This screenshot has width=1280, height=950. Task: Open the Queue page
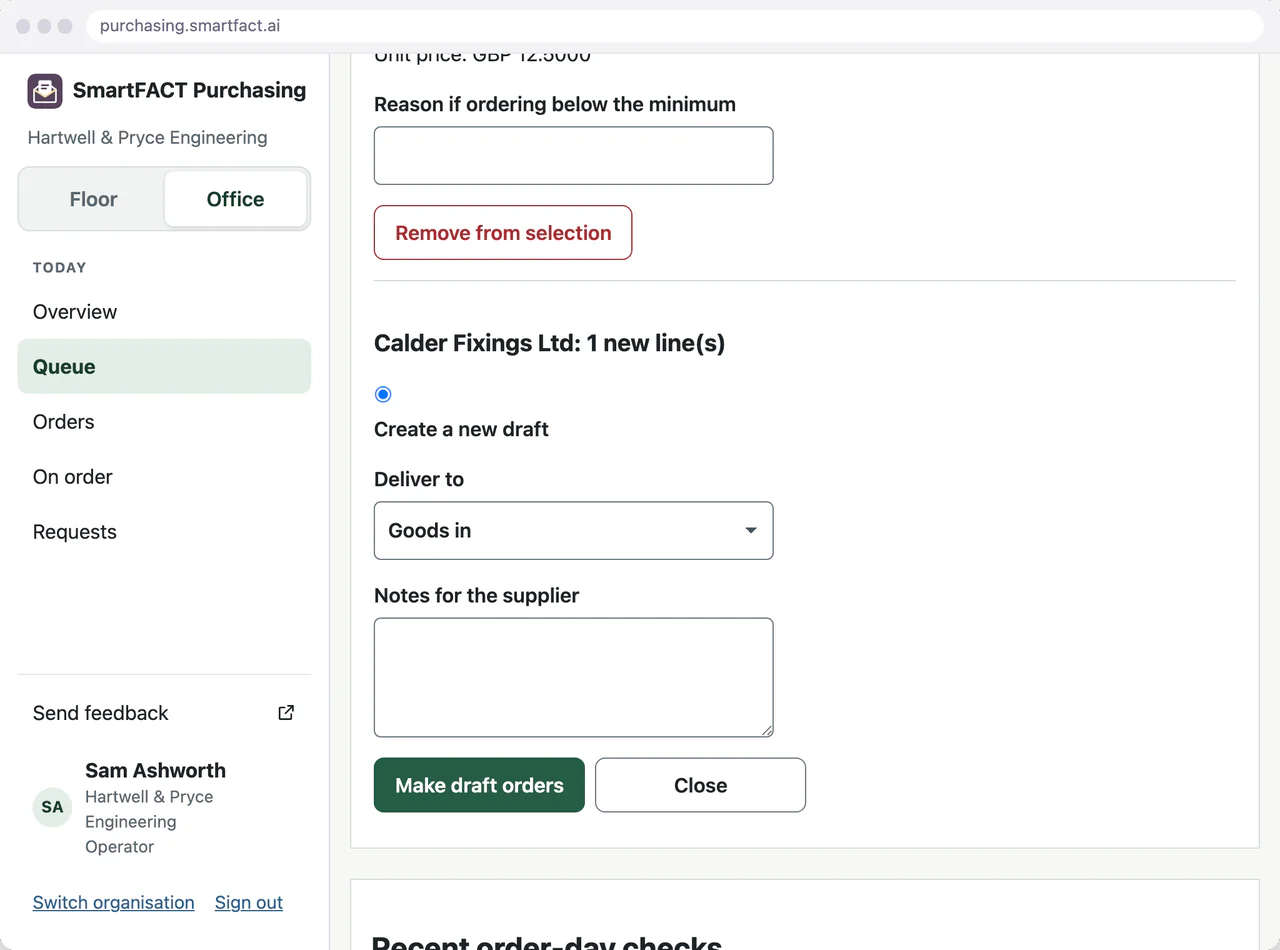point(164,367)
